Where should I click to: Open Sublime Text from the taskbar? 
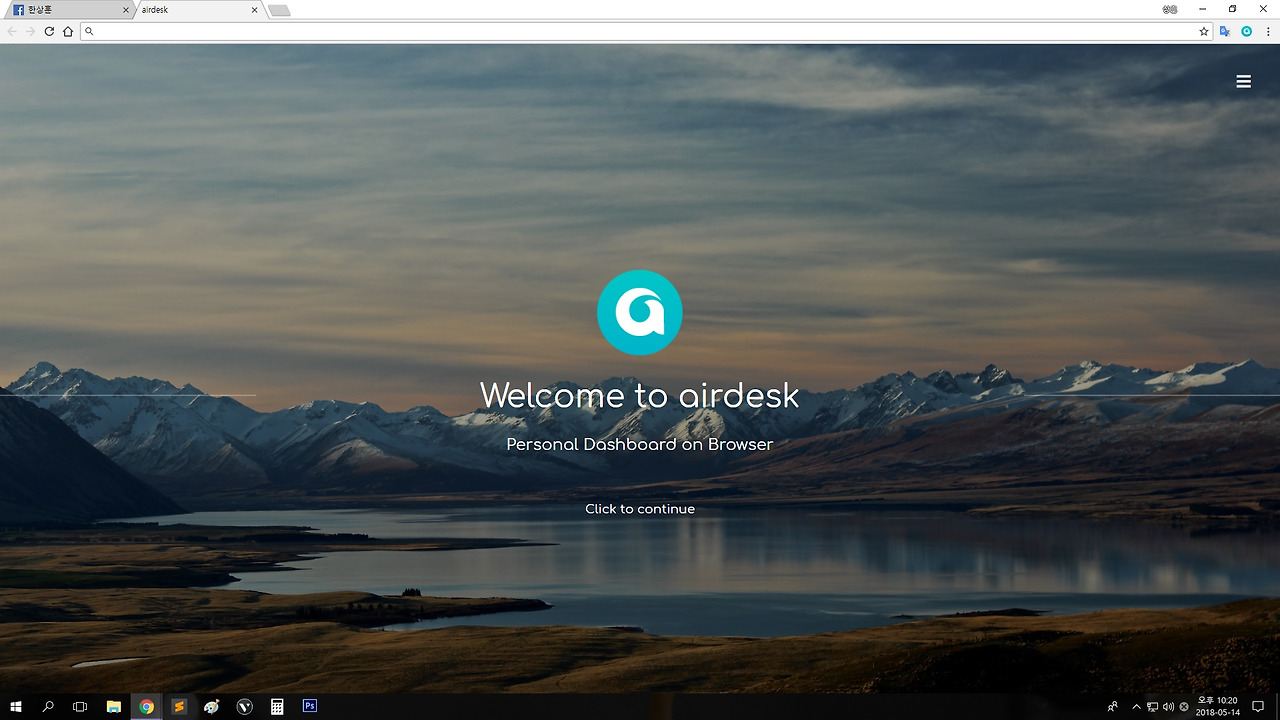click(179, 706)
